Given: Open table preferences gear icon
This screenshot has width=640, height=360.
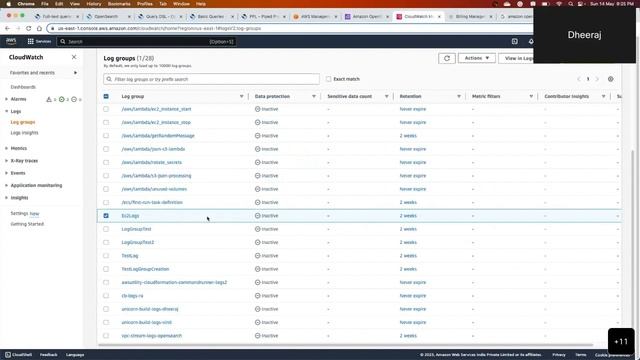Looking at the screenshot, I should tap(610, 79).
